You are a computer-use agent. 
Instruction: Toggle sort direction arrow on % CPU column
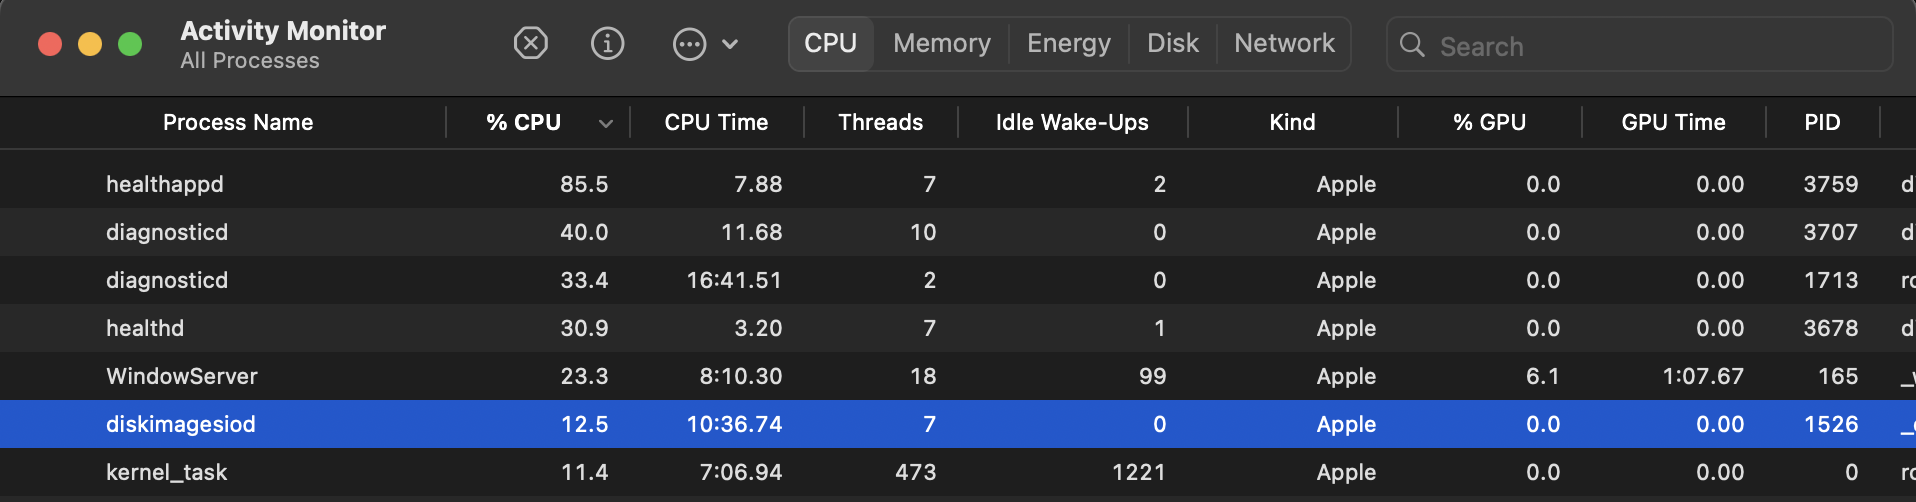[605, 123]
